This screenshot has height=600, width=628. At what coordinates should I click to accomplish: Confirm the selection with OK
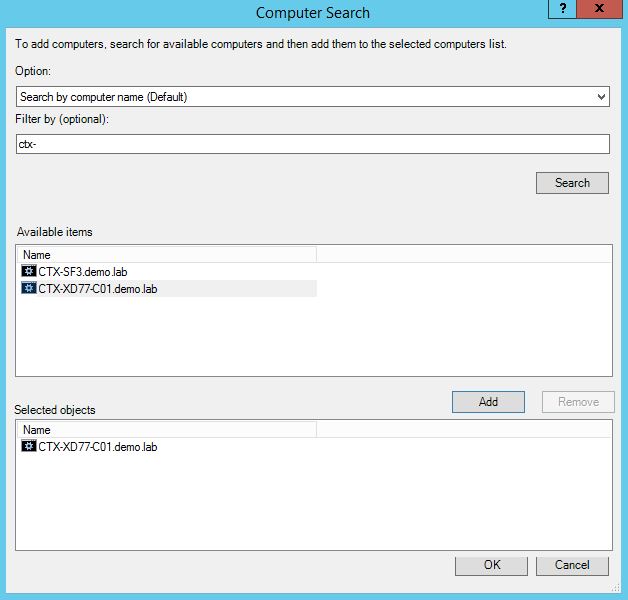coord(491,565)
